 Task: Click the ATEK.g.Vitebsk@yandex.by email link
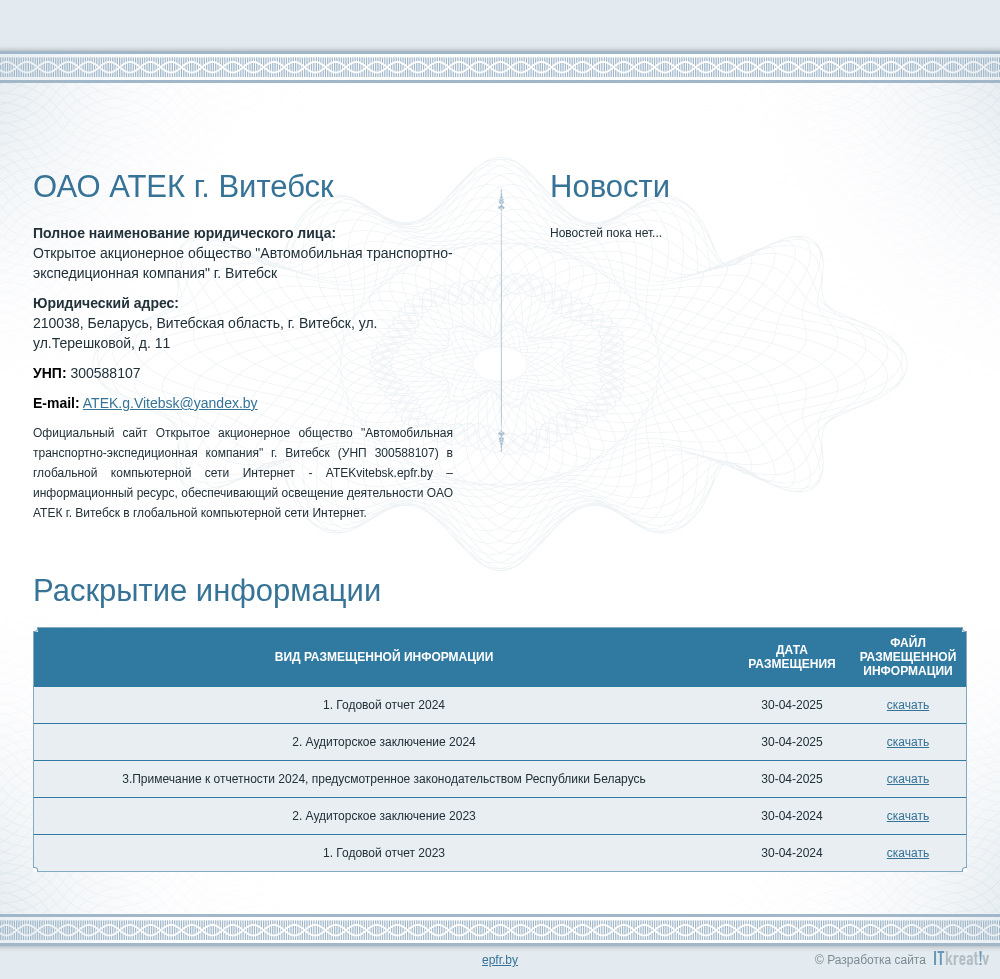coord(170,403)
